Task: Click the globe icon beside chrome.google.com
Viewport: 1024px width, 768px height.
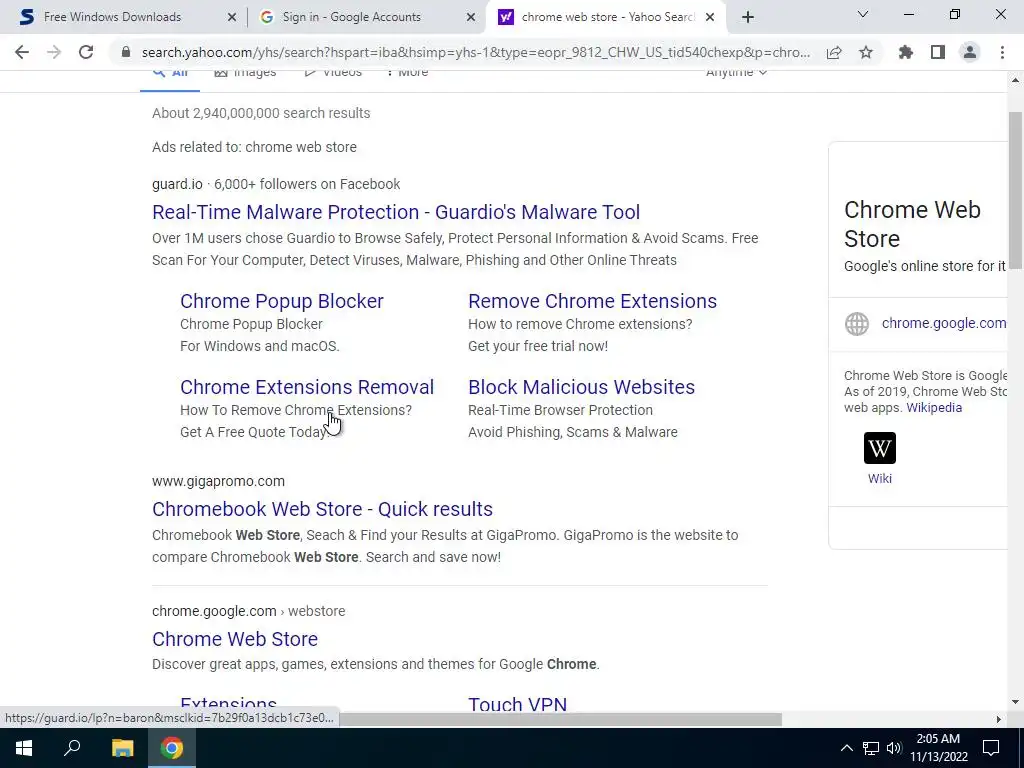Action: click(857, 324)
